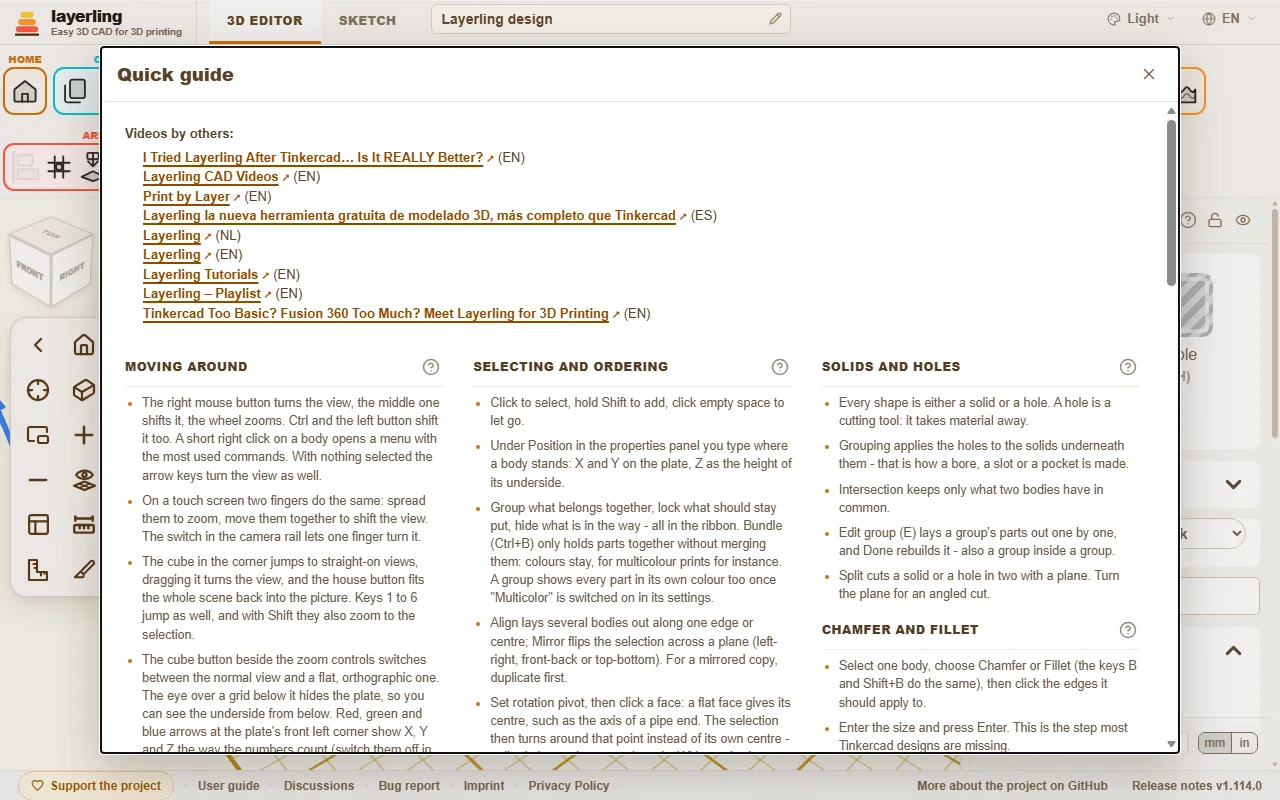Open help for Solids and Holes section
Screen dimensions: 1280x800
coord(1128,367)
